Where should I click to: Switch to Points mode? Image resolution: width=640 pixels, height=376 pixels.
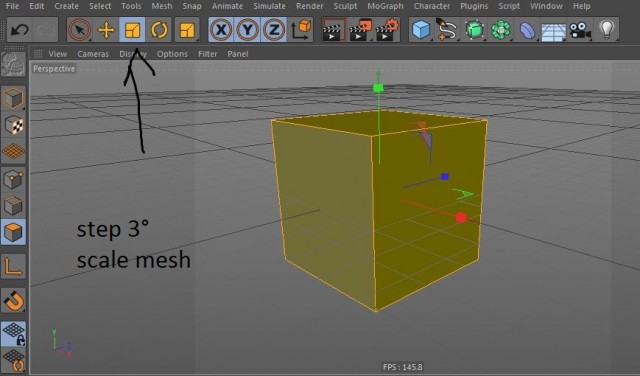(13, 179)
